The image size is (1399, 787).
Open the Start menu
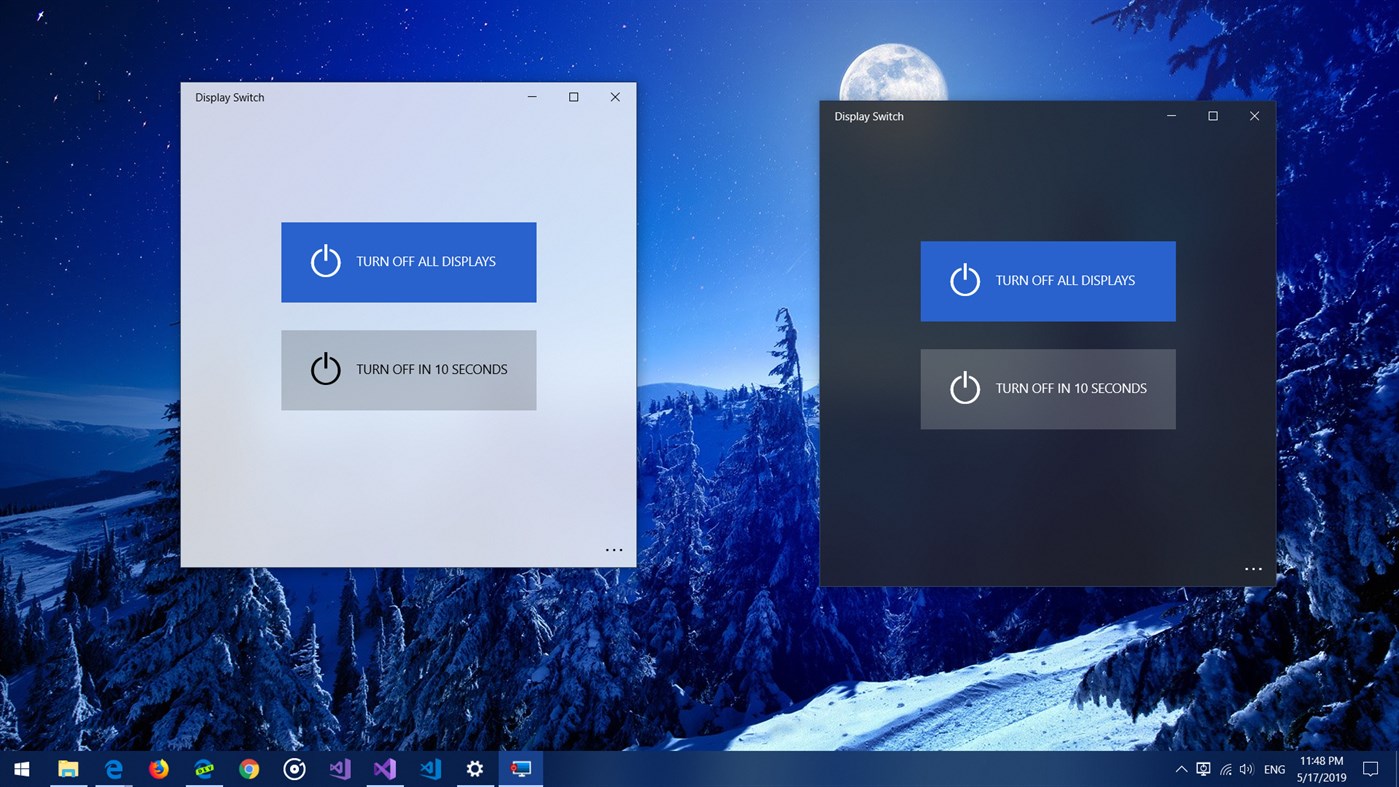[20, 769]
